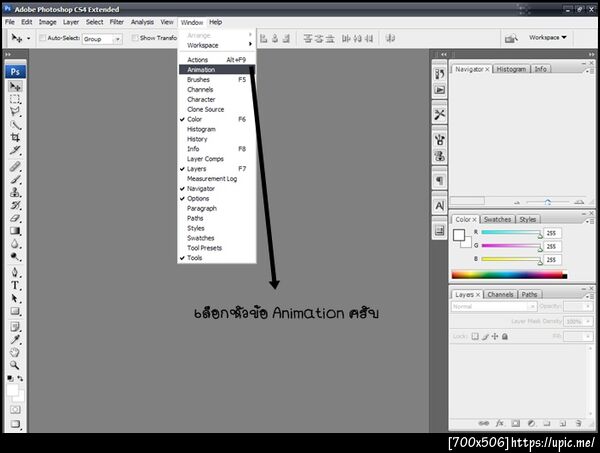
Task: Select the Notes tool
Action: point(15,327)
